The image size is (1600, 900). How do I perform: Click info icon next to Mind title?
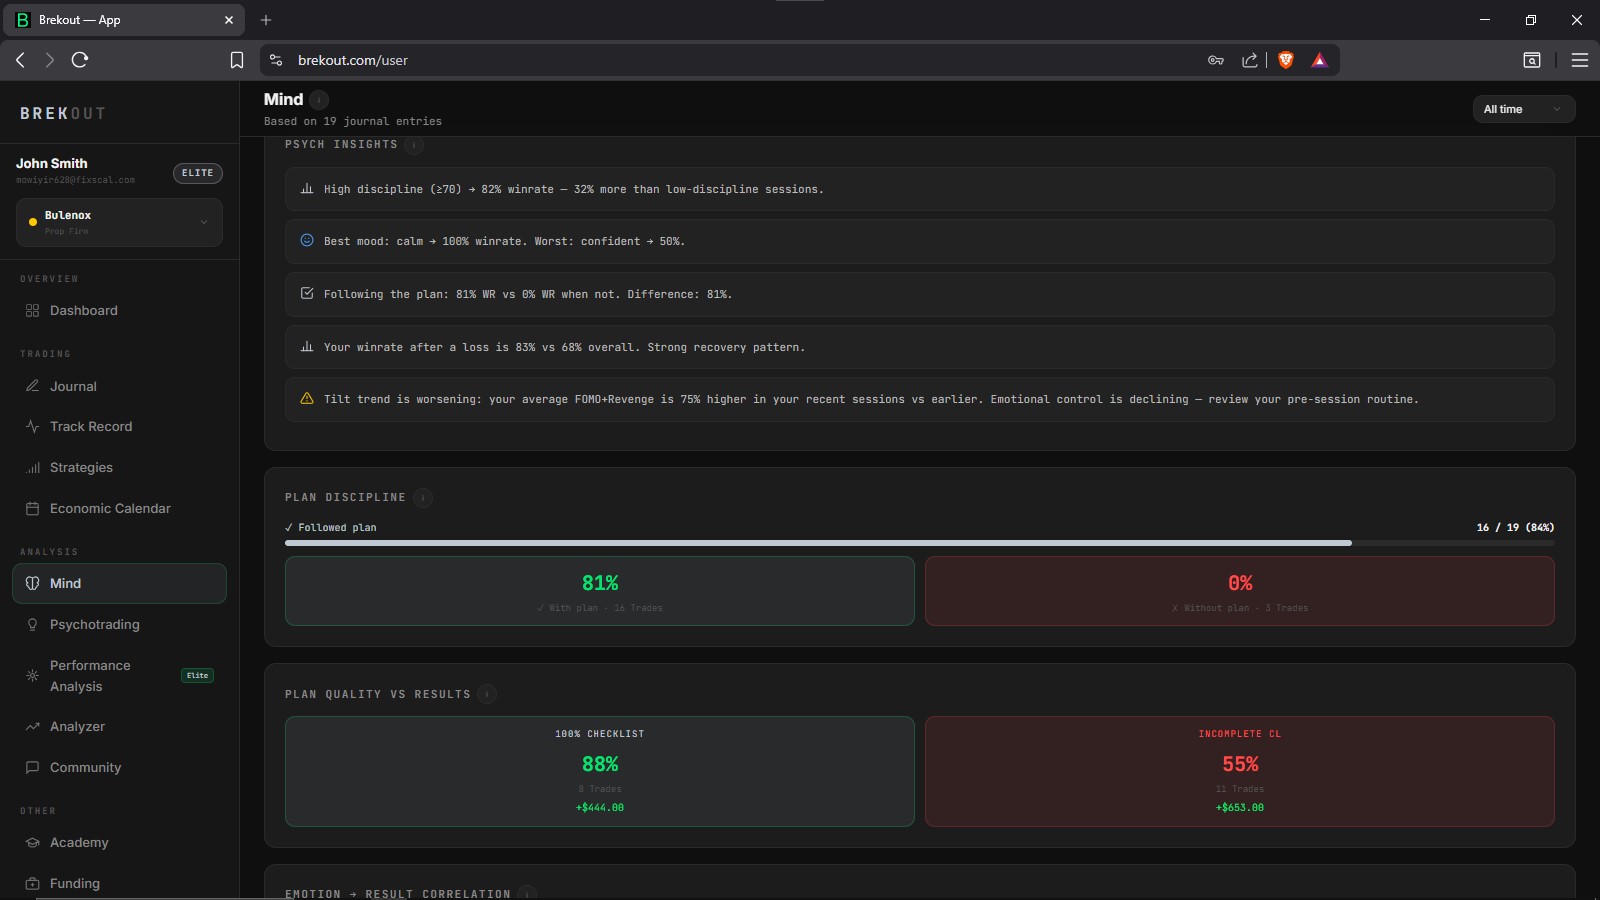click(x=319, y=99)
